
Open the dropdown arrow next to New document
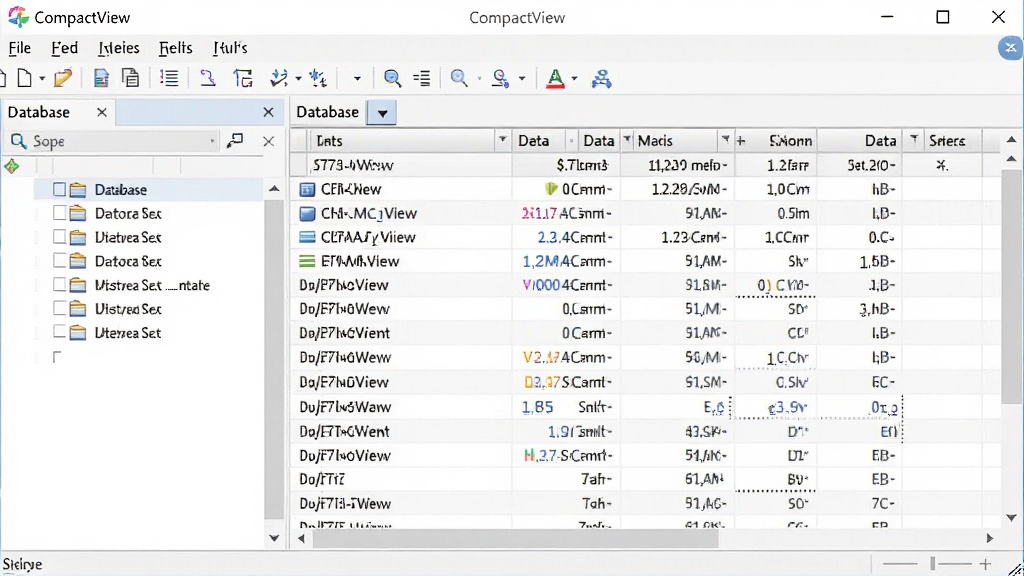click(42, 79)
